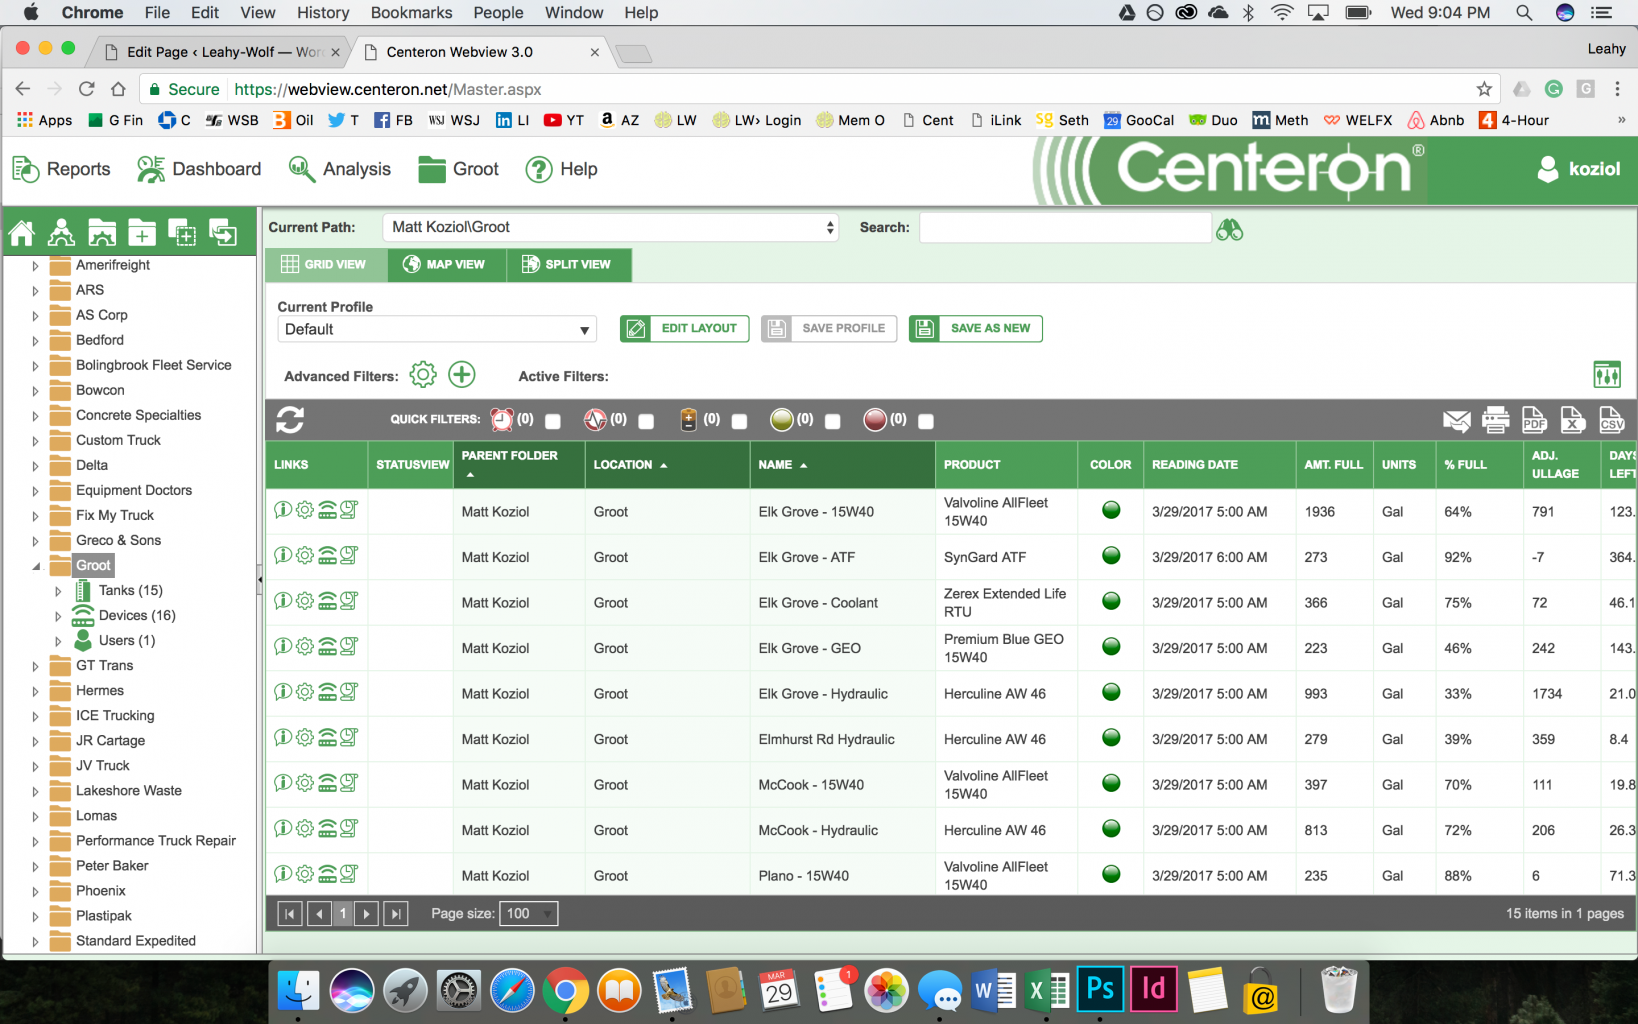Viewport: 1638px width, 1024px height.
Task: Click the chart link icon for Elk Grove - GEO
Action: click(x=349, y=647)
